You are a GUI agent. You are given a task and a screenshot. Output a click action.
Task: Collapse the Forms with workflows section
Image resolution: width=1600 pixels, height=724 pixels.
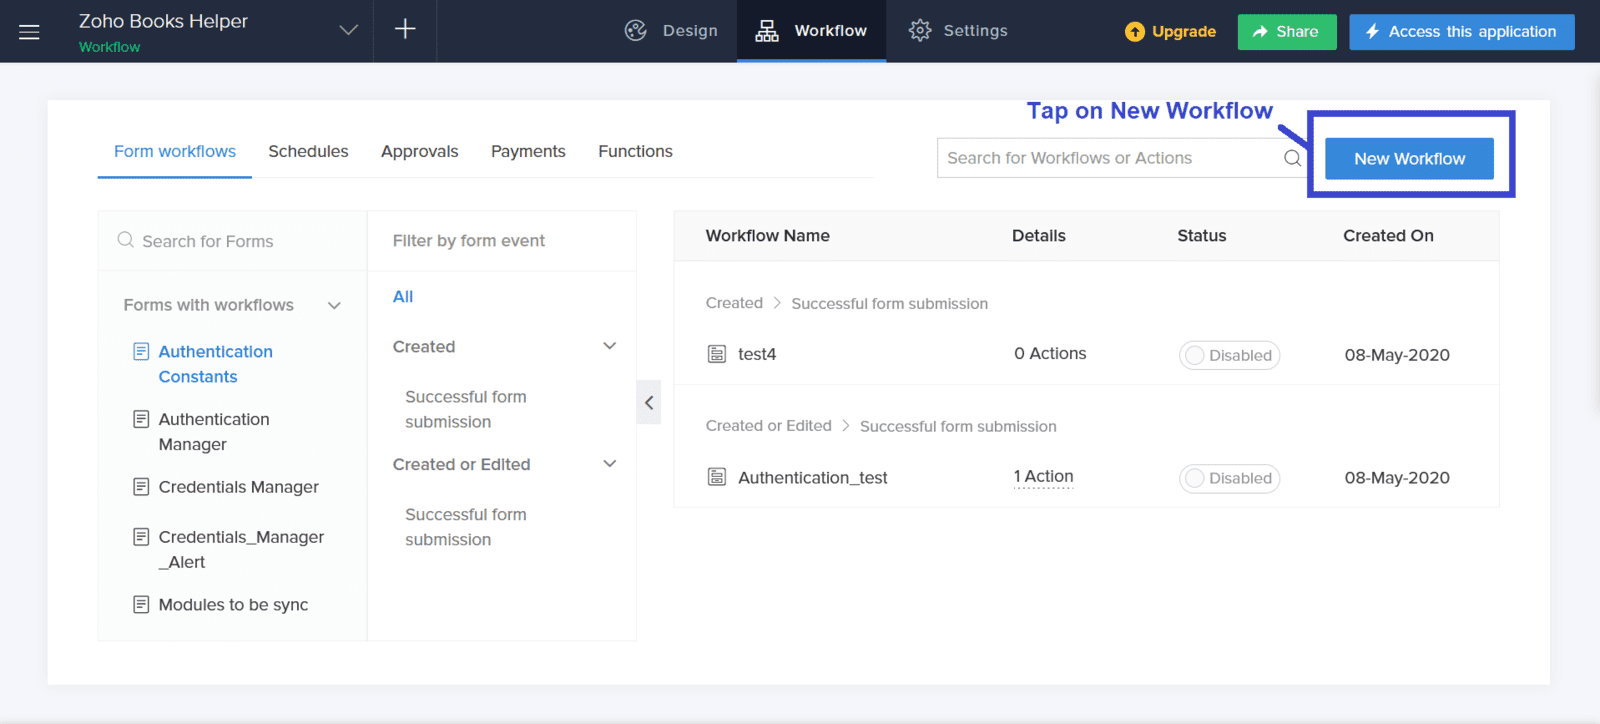[334, 305]
